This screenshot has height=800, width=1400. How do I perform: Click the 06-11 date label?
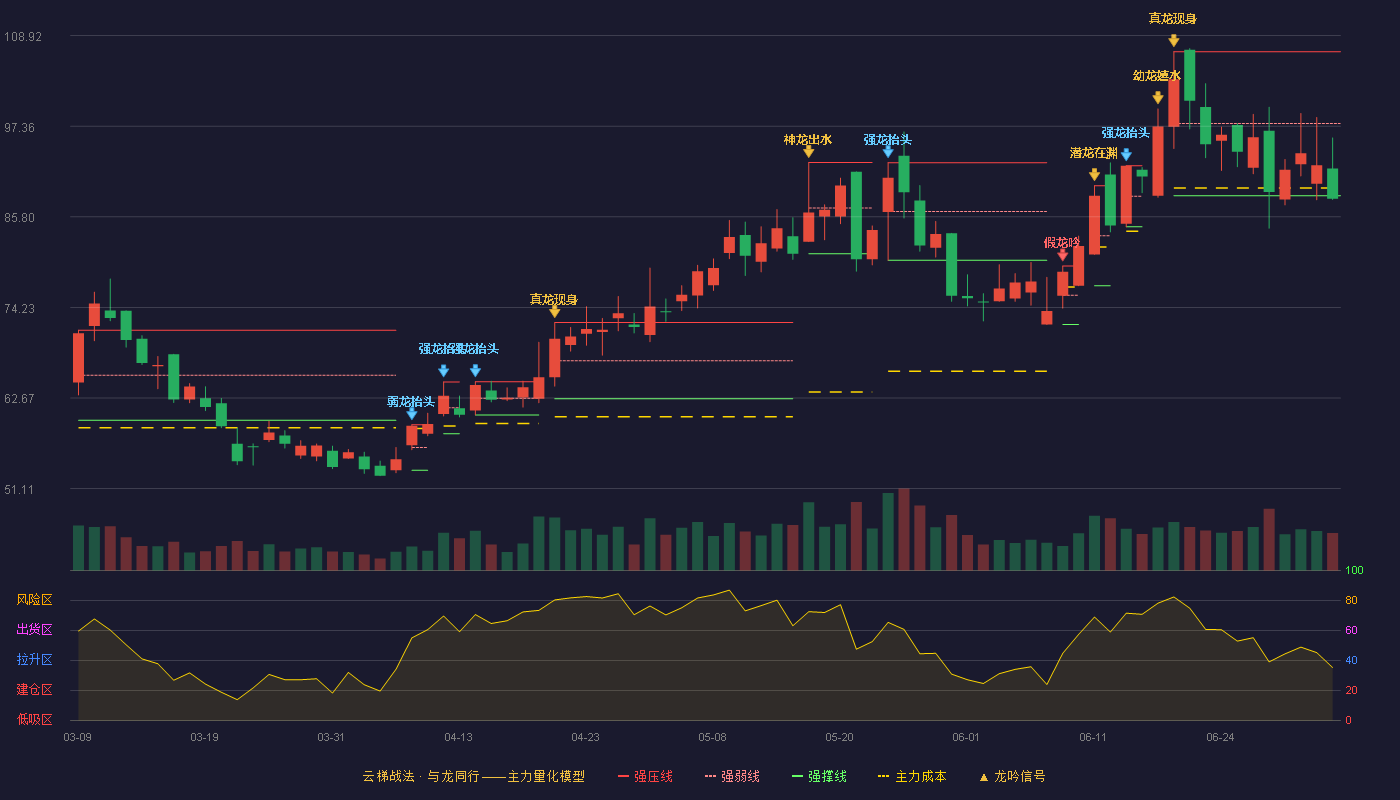1093,737
